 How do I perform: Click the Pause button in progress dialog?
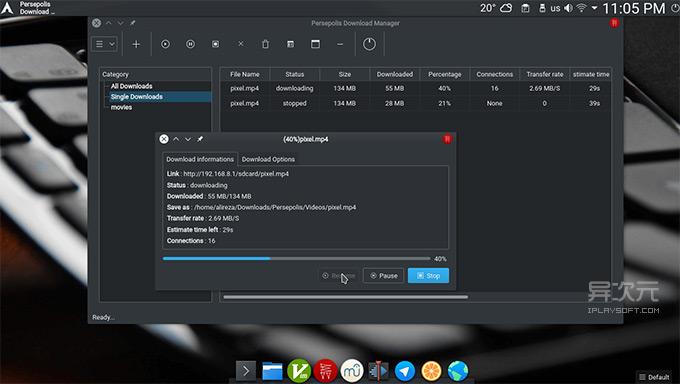(x=383, y=276)
